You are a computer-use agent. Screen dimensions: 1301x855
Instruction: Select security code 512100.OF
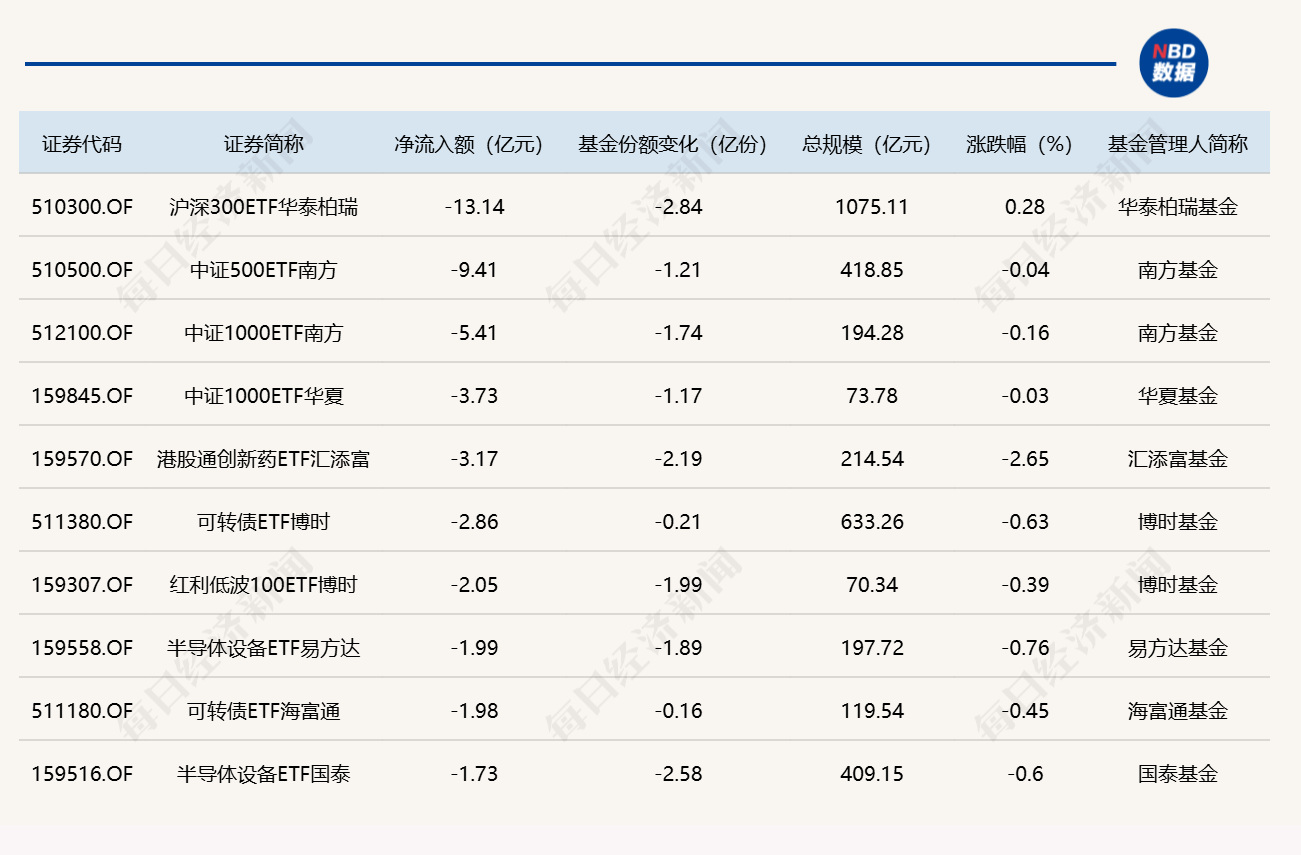[x=82, y=333]
